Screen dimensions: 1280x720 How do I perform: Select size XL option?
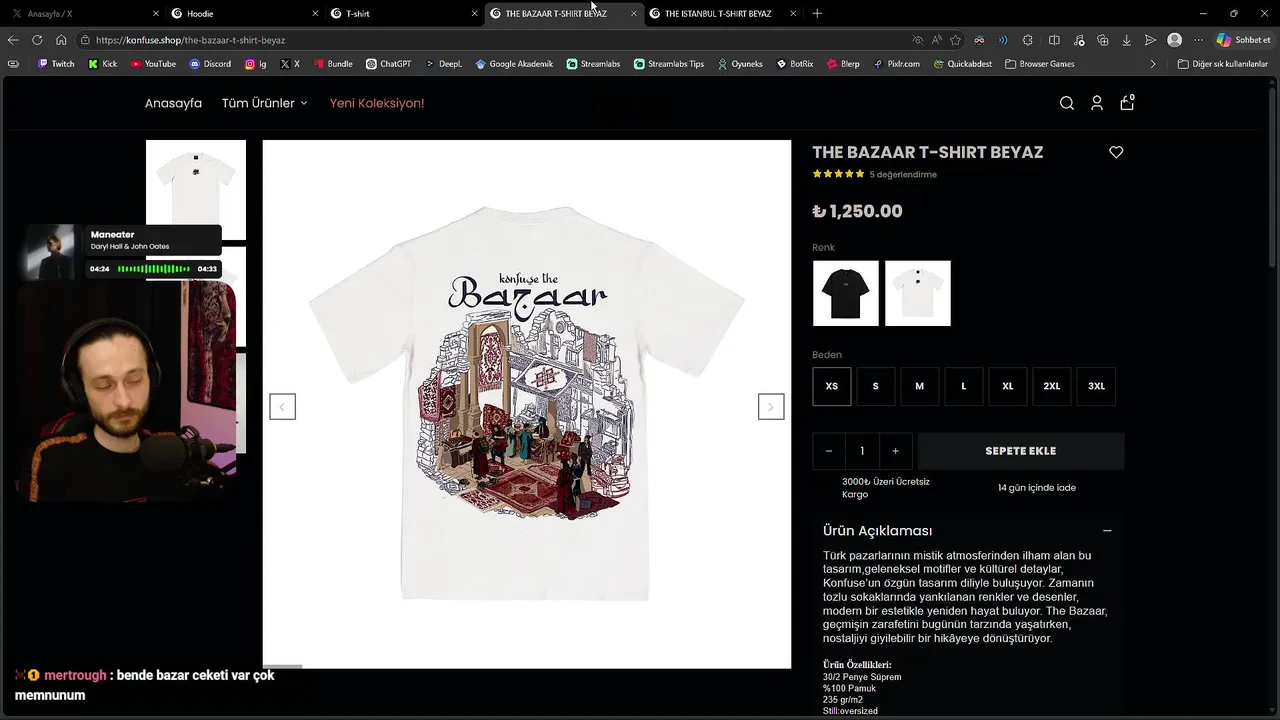coord(1008,386)
